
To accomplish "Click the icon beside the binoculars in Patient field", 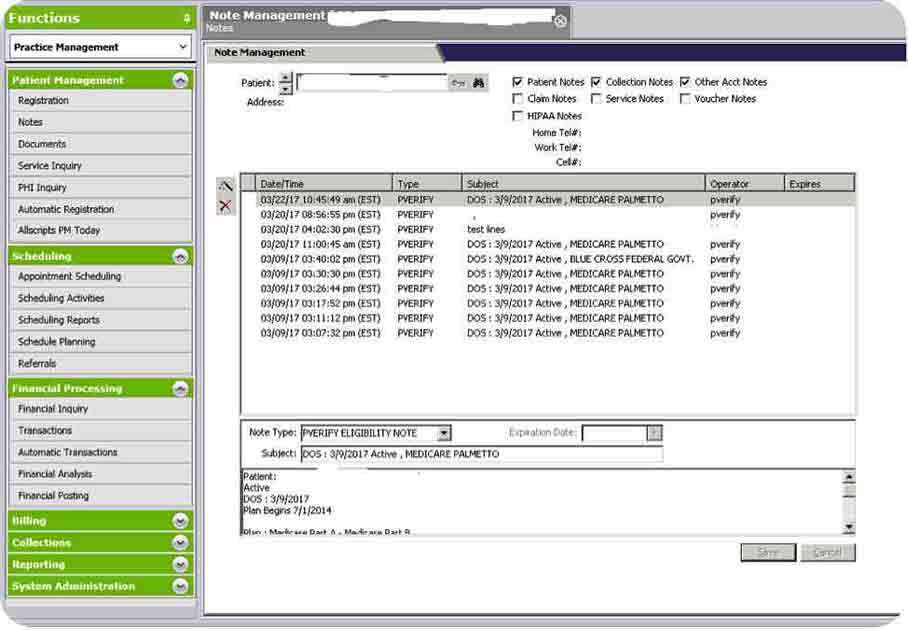I will (x=457, y=82).
